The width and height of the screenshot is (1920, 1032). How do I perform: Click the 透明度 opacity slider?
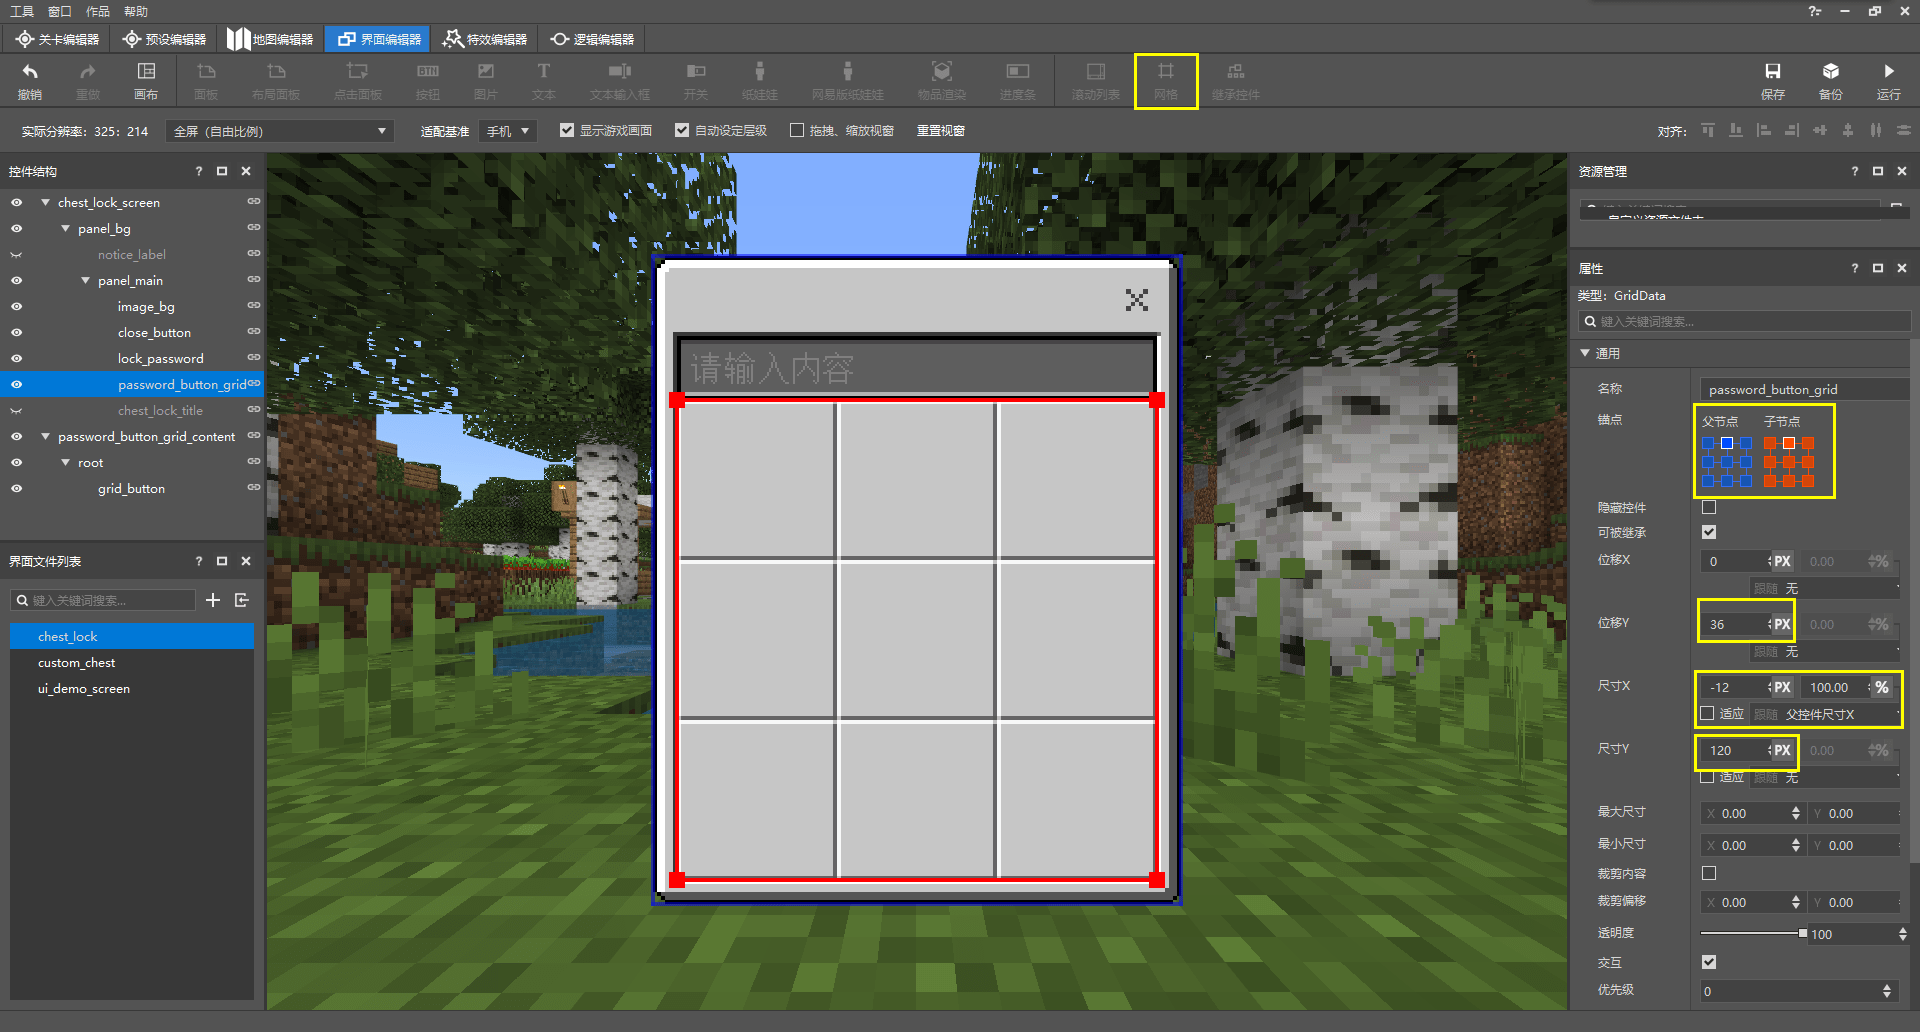click(1752, 933)
